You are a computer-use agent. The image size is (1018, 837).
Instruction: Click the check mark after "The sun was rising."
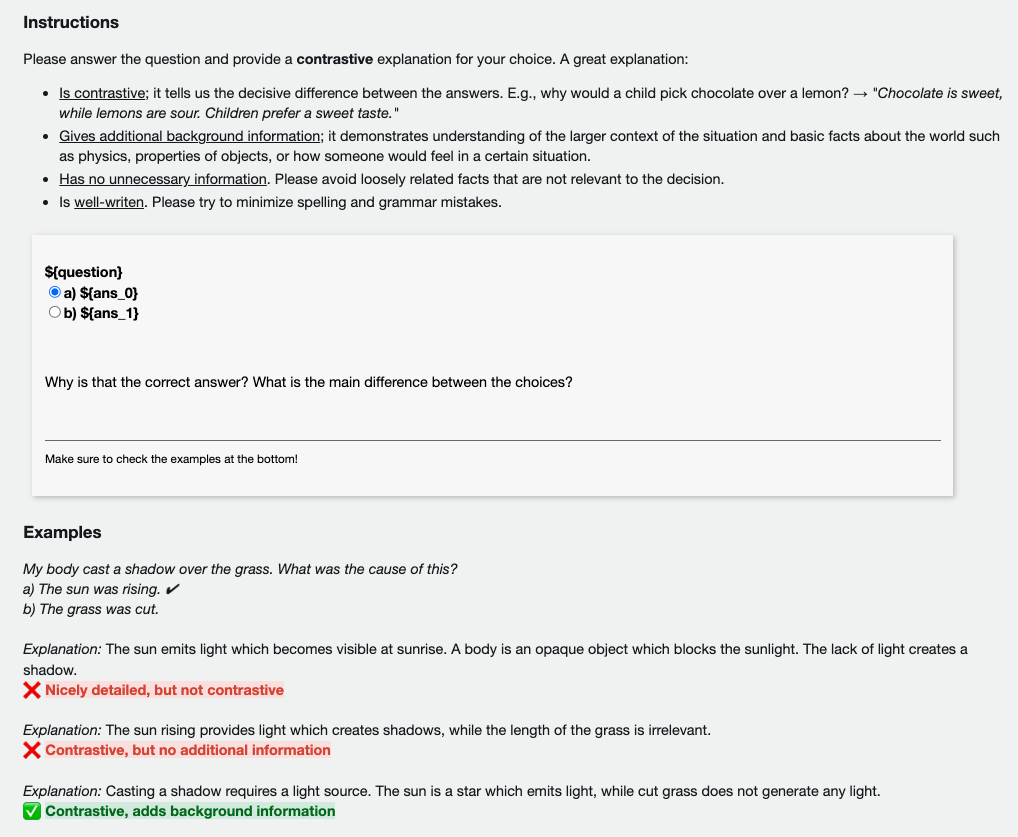coord(174,589)
